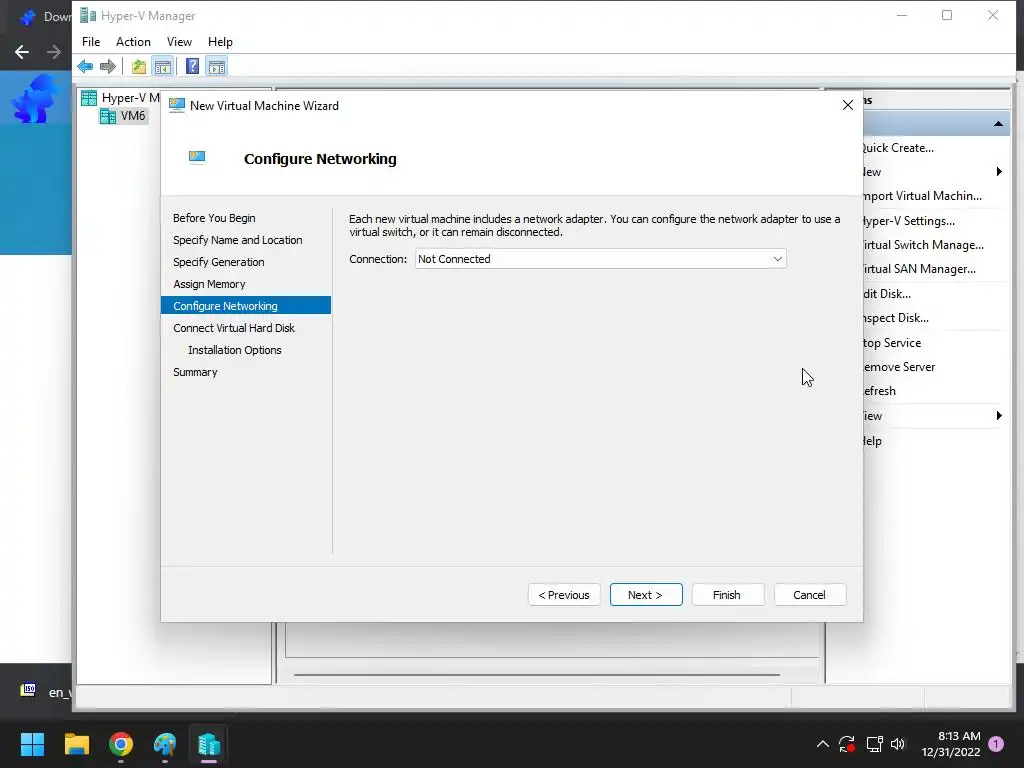
Task: Go to Specify Name and Location step
Action: 238,240
